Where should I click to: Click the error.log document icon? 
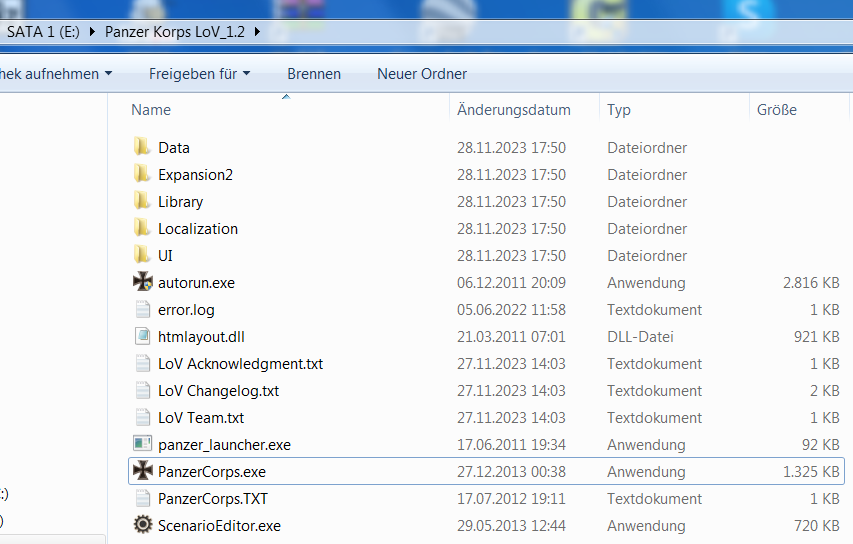click(x=143, y=309)
